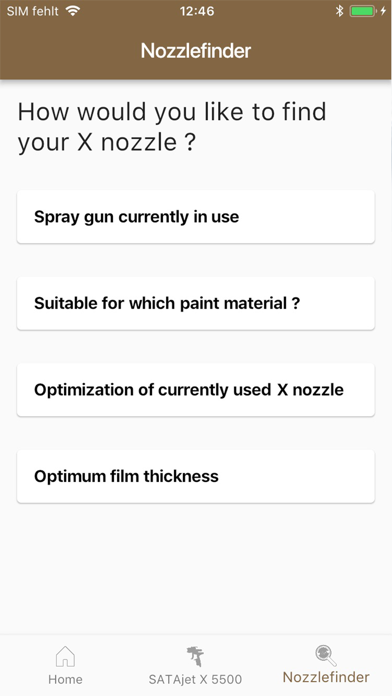Viewport: 392px width, 696px height.
Task: Choose Suitable for which paint material
Action: click(x=196, y=303)
